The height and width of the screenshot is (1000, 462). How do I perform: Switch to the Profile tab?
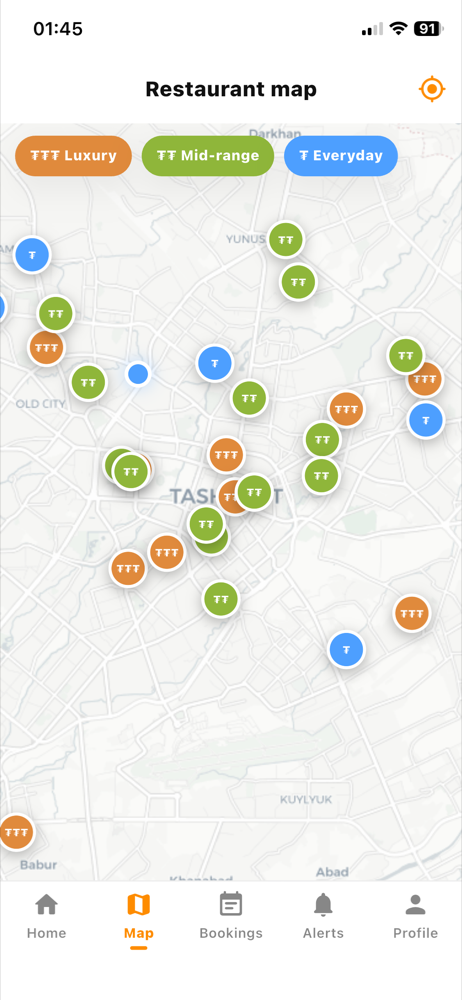[415, 916]
